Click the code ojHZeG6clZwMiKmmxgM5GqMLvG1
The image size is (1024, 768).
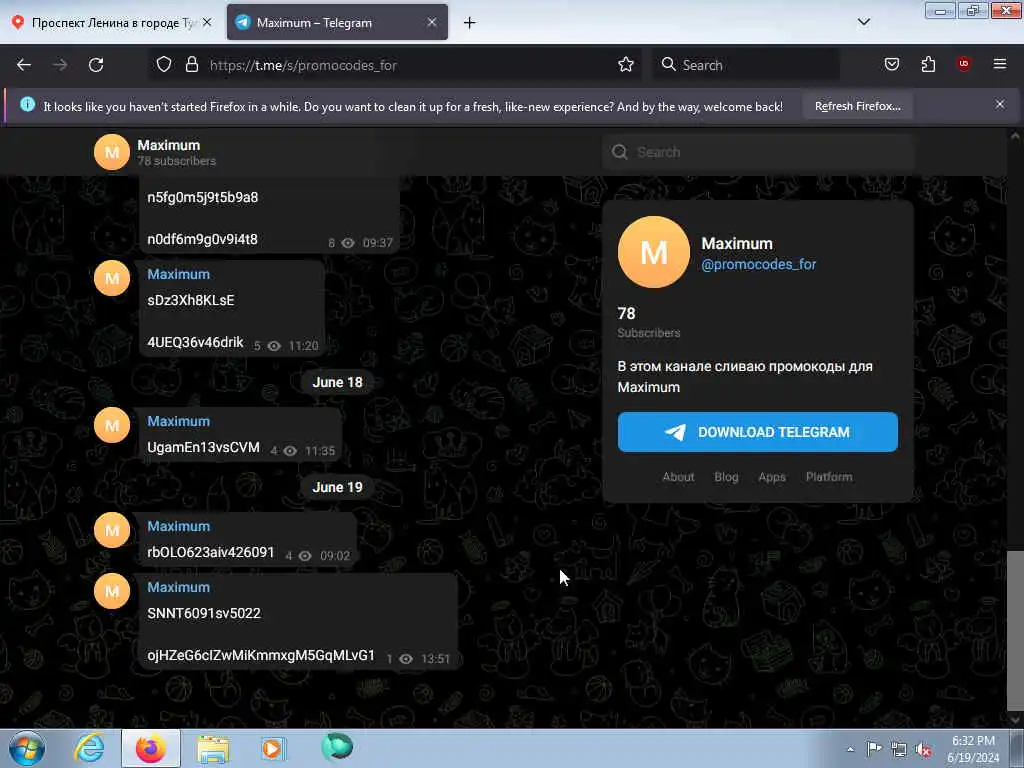(x=261, y=655)
